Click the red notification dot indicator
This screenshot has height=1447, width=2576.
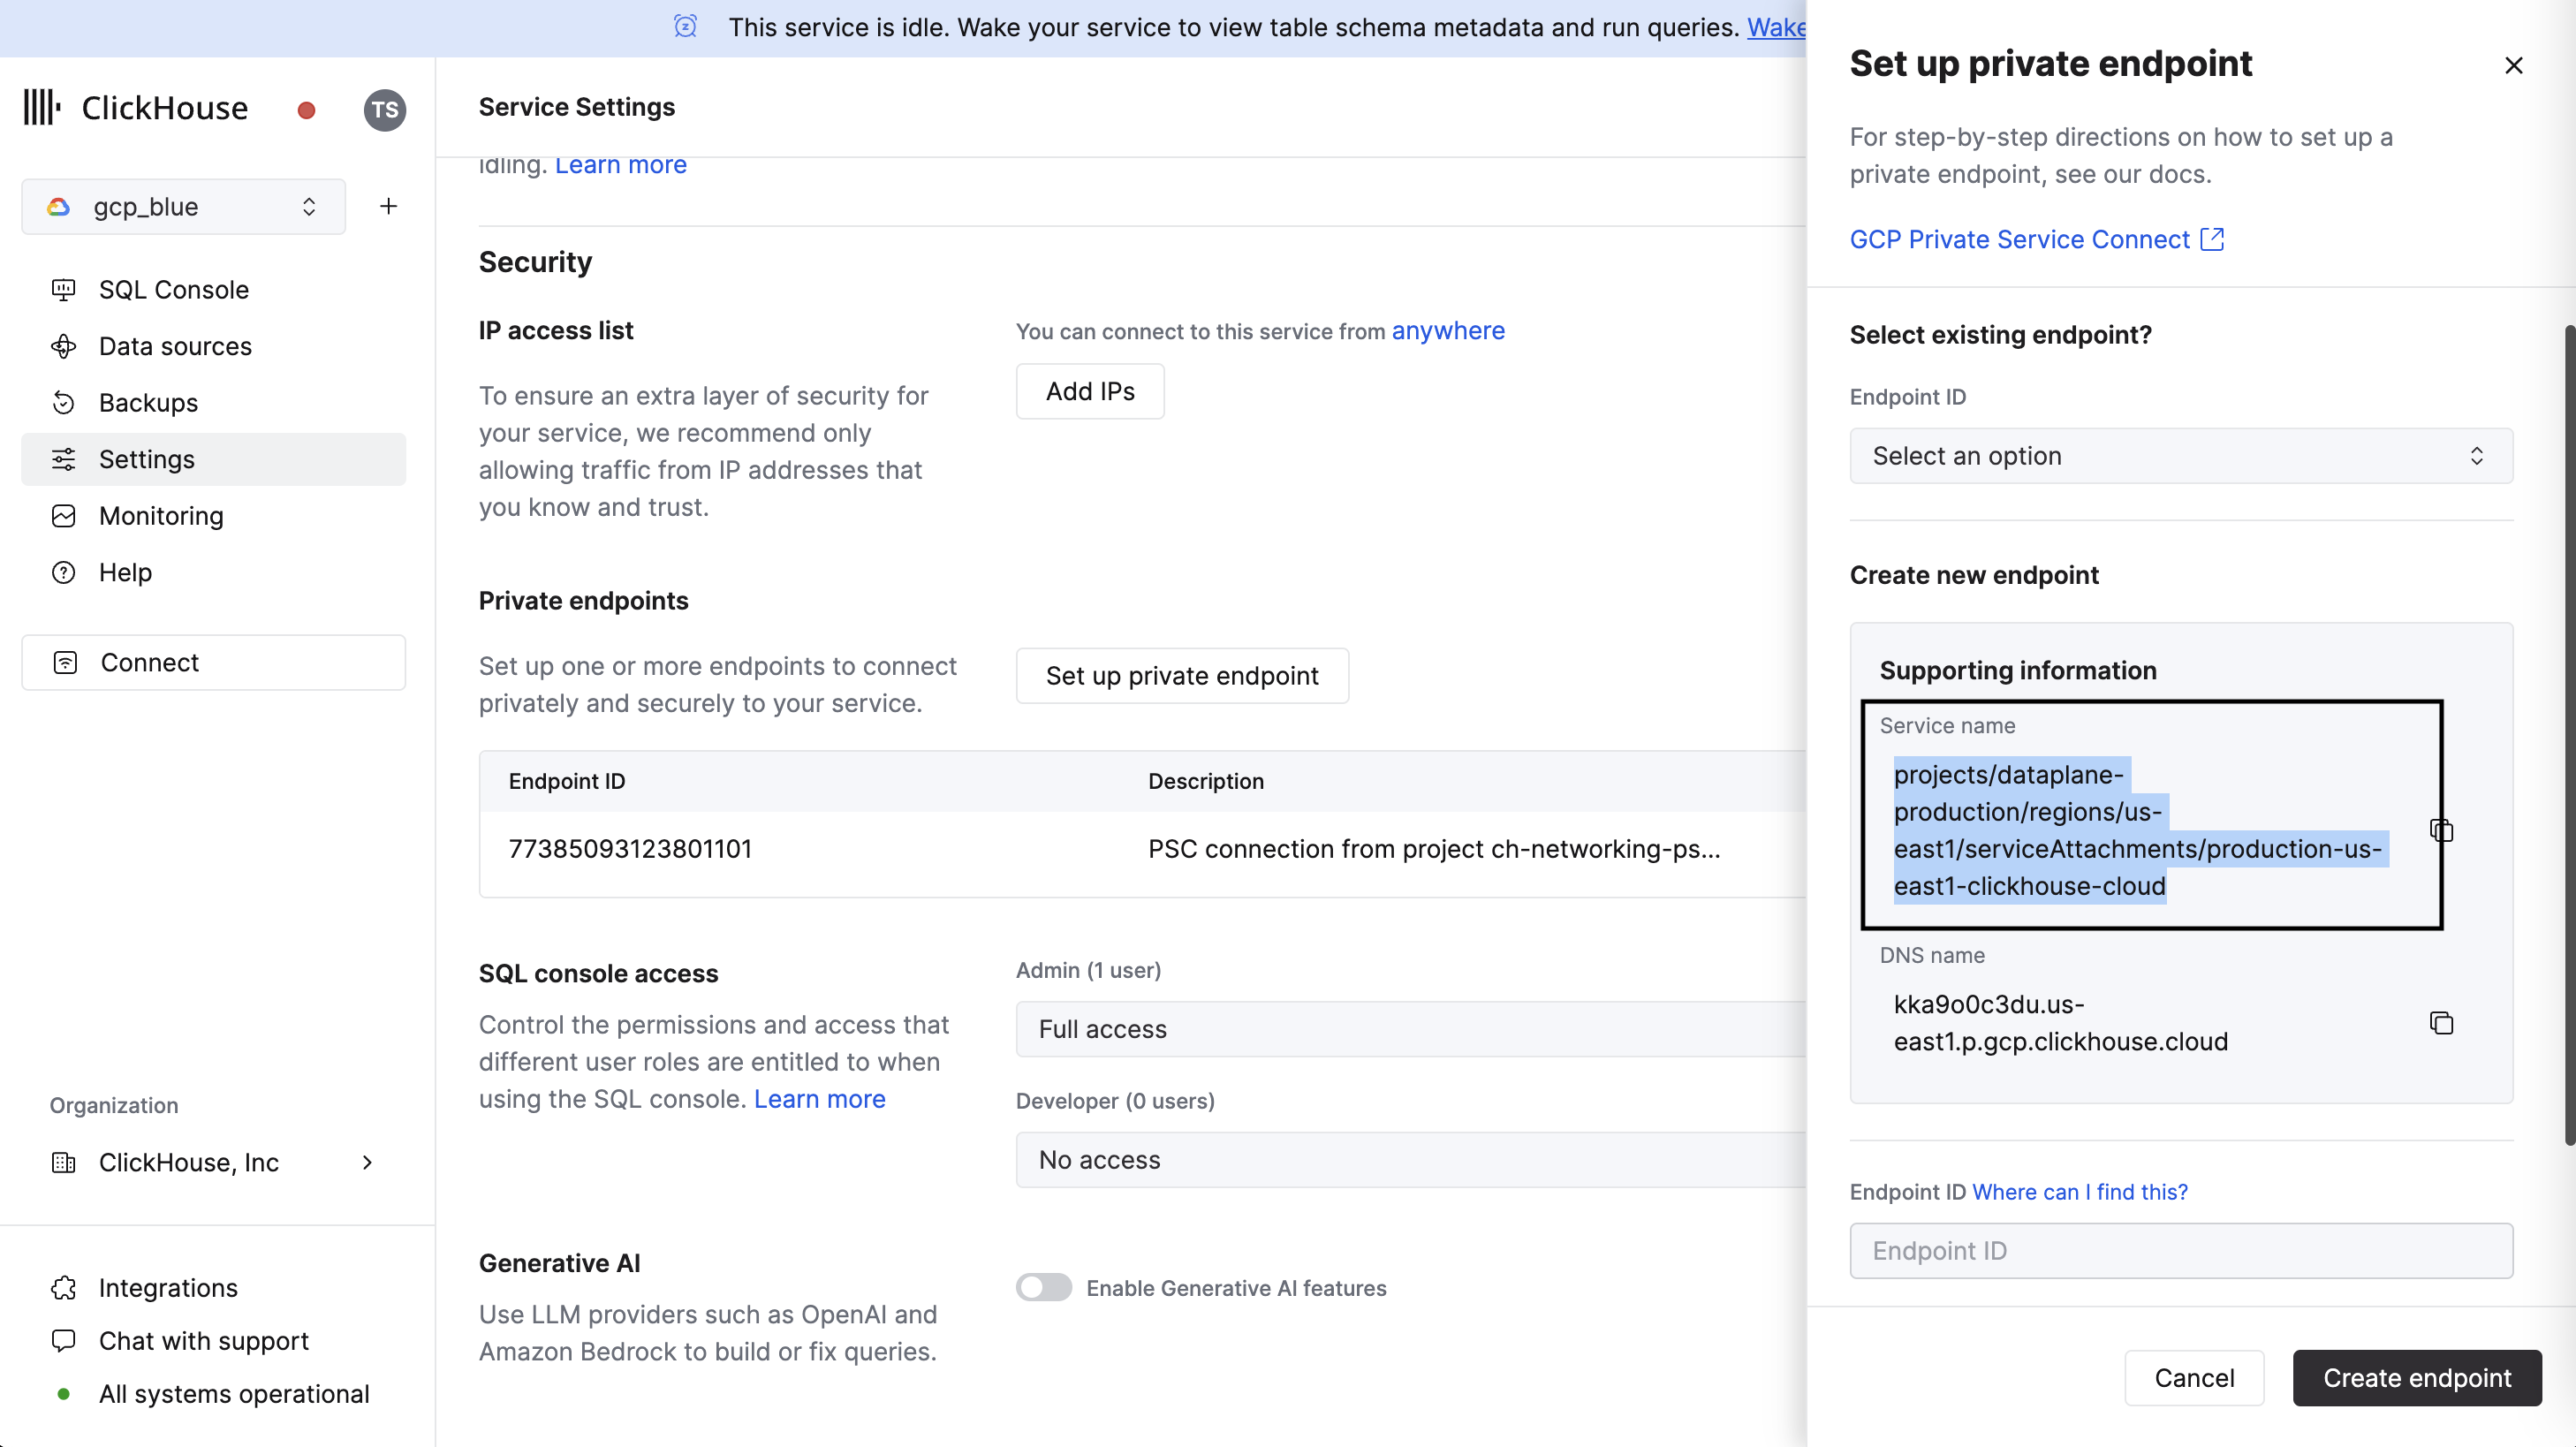click(307, 110)
